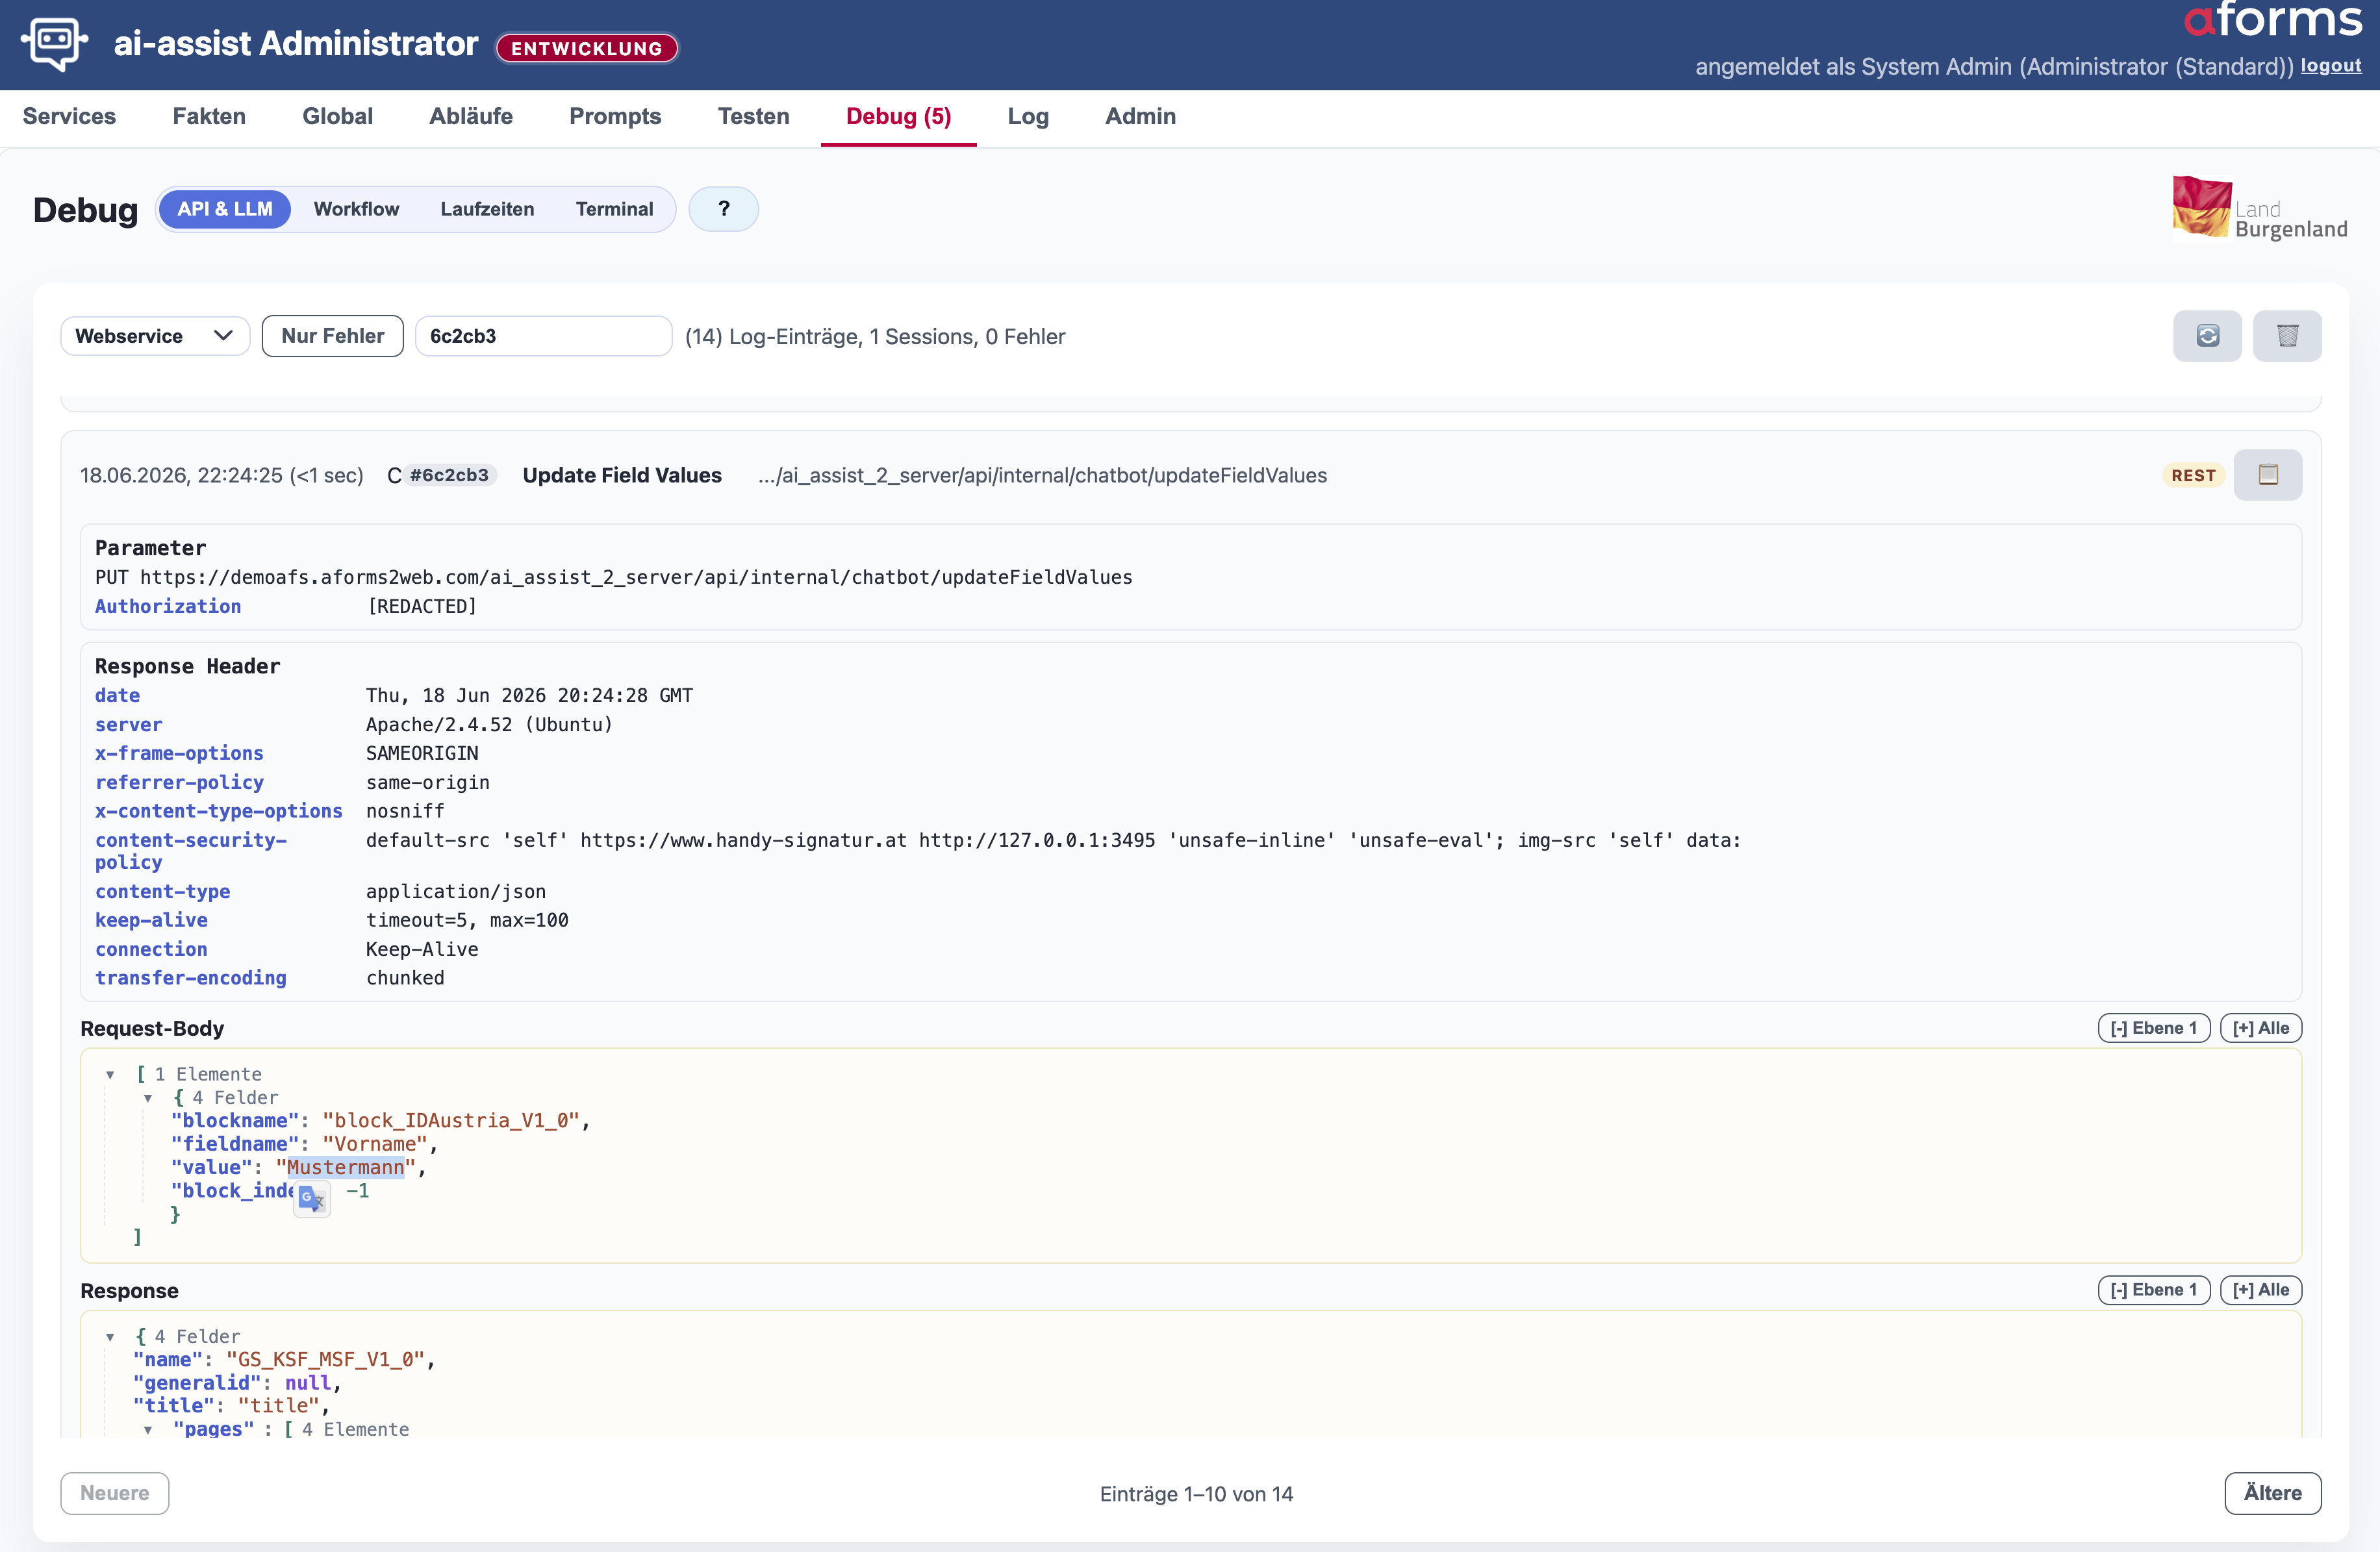The height and width of the screenshot is (1552, 2380).
Task: Expand all Request-Body levels
Action: click(x=2260, y=1028)
